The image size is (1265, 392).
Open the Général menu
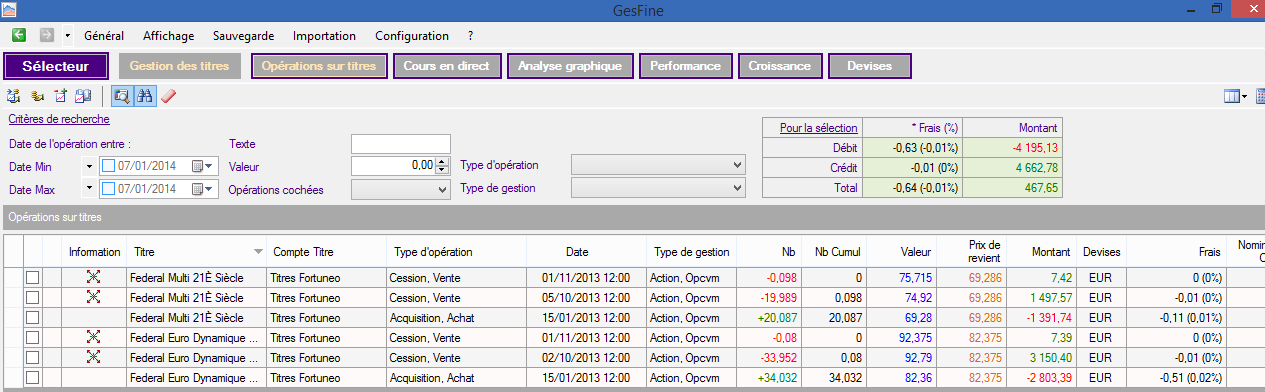point(104,35)
